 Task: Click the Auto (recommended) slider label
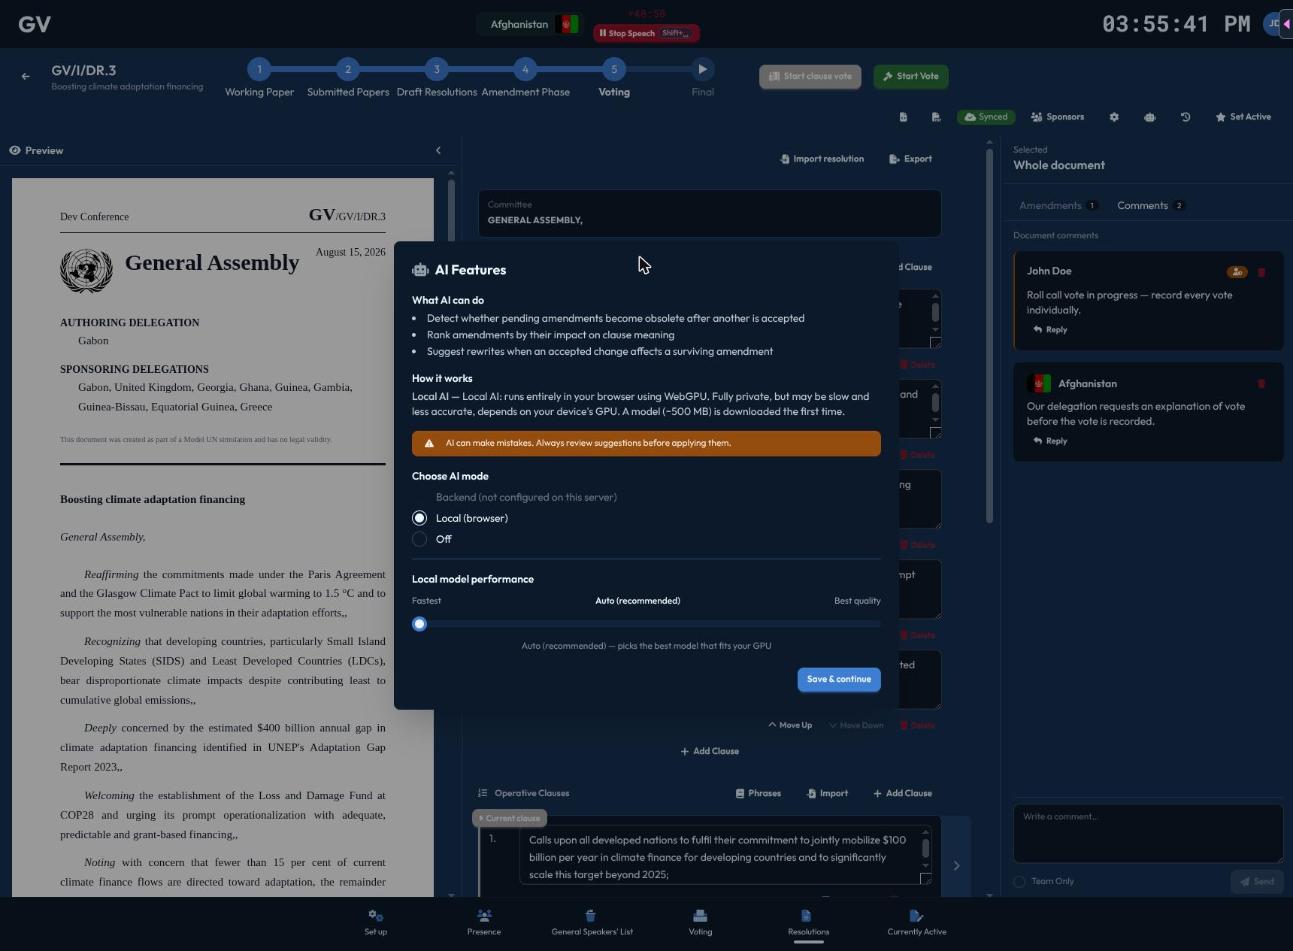pyautogui.click(x=637, y=601)
